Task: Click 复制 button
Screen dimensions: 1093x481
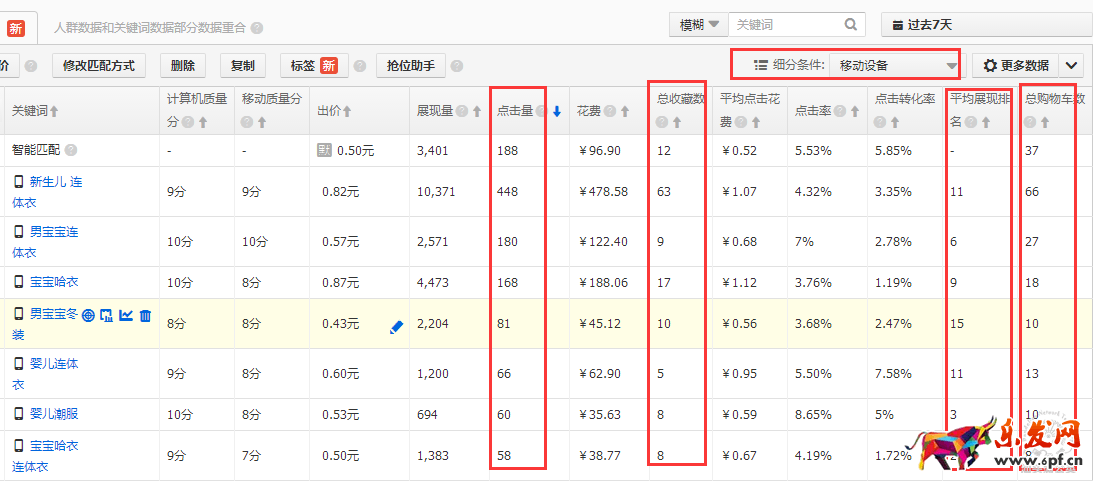Action: [x=242, y=66]
